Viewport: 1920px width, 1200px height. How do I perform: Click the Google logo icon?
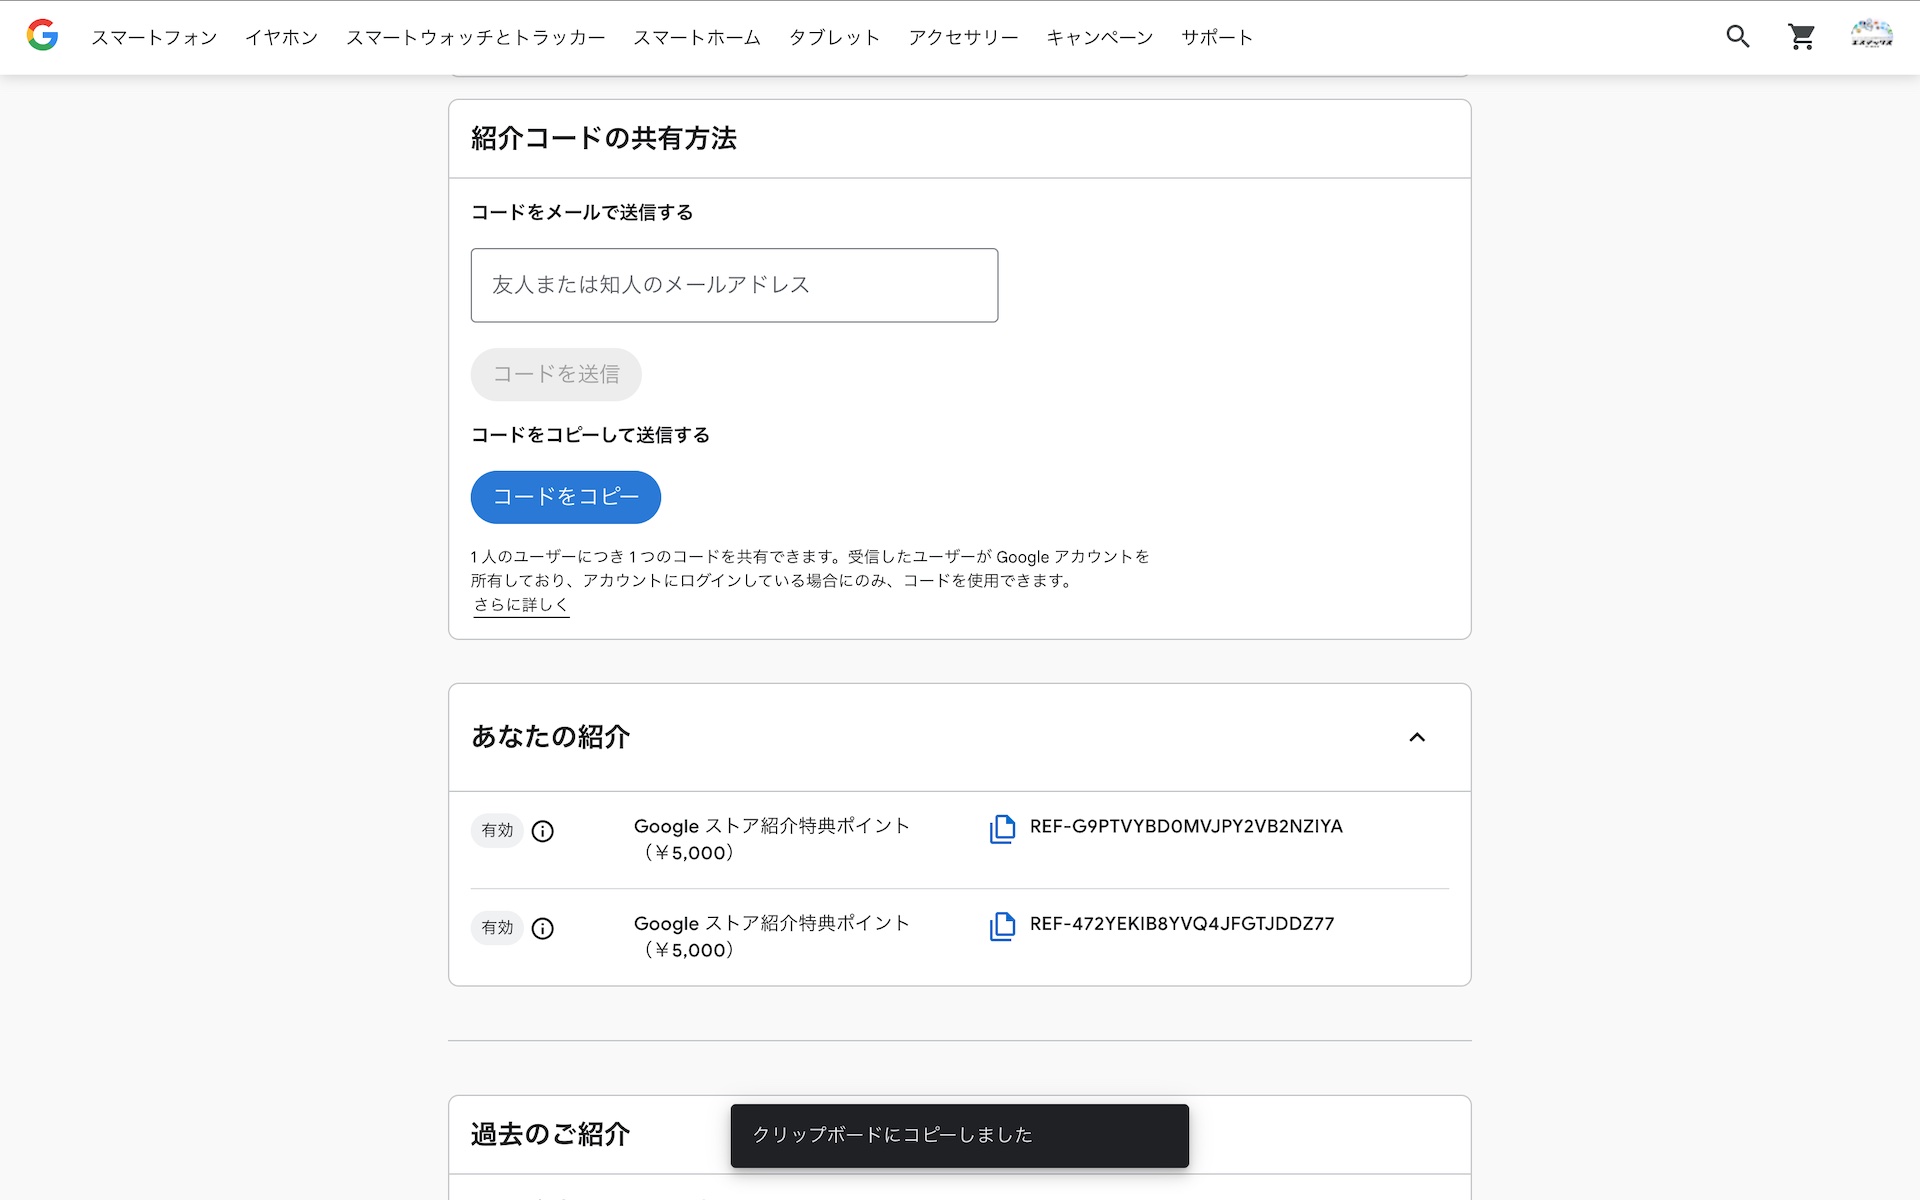click(42, 36)
